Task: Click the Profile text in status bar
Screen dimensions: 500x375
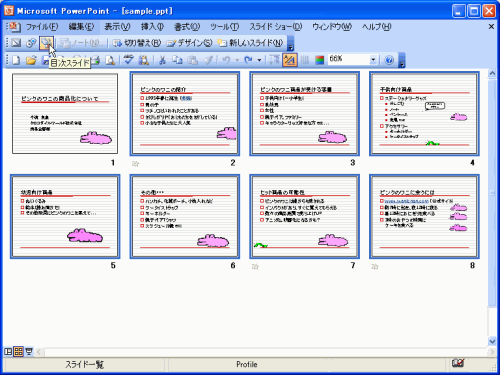Action: pyautogui.click(x=247, y=364)
